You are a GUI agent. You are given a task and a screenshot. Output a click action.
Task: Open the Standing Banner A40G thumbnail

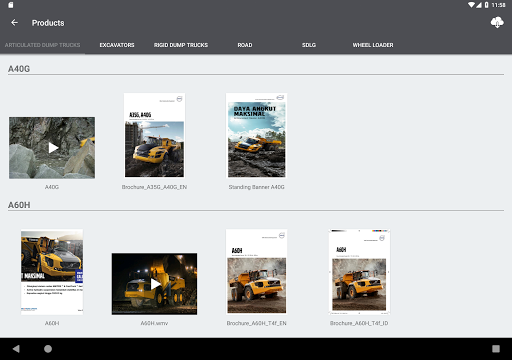pyautogui.click(x=257, y=135)
